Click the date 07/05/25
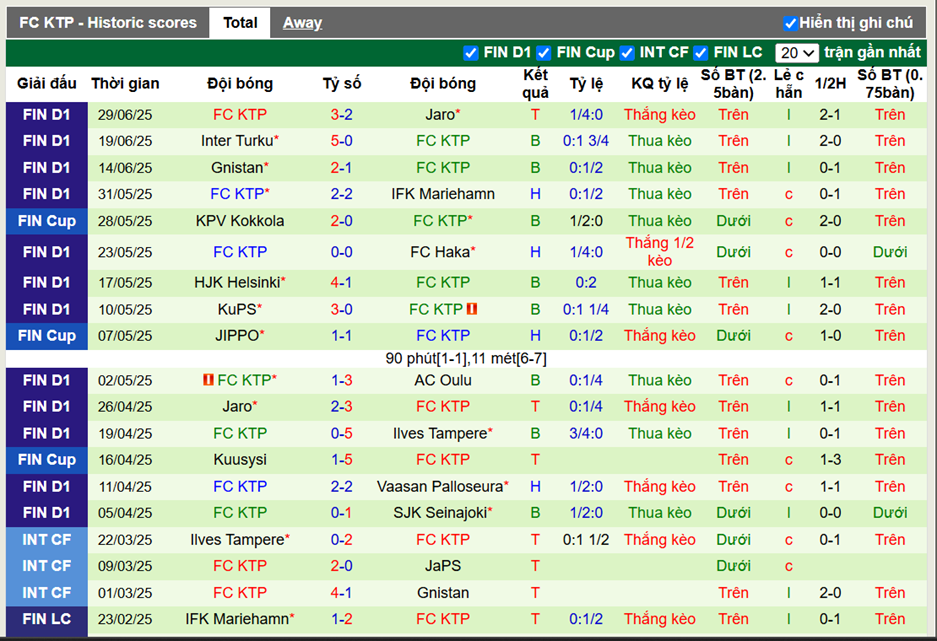 pyautogui.click(x=125, y=336)
